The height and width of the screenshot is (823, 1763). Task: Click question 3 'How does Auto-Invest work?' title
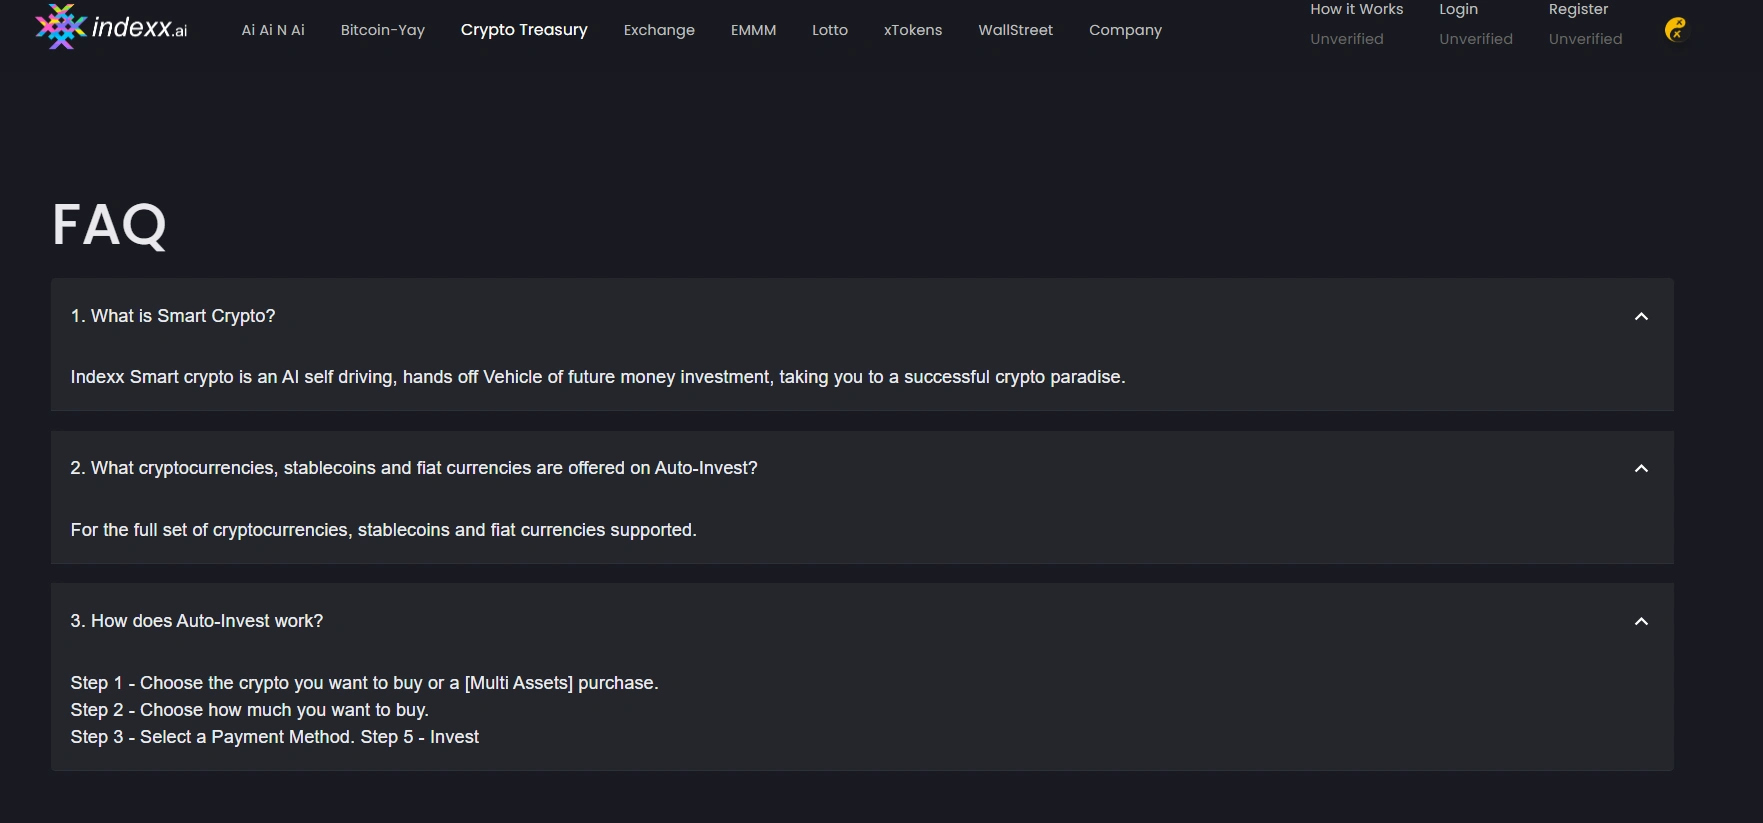[x=197, y=621]
